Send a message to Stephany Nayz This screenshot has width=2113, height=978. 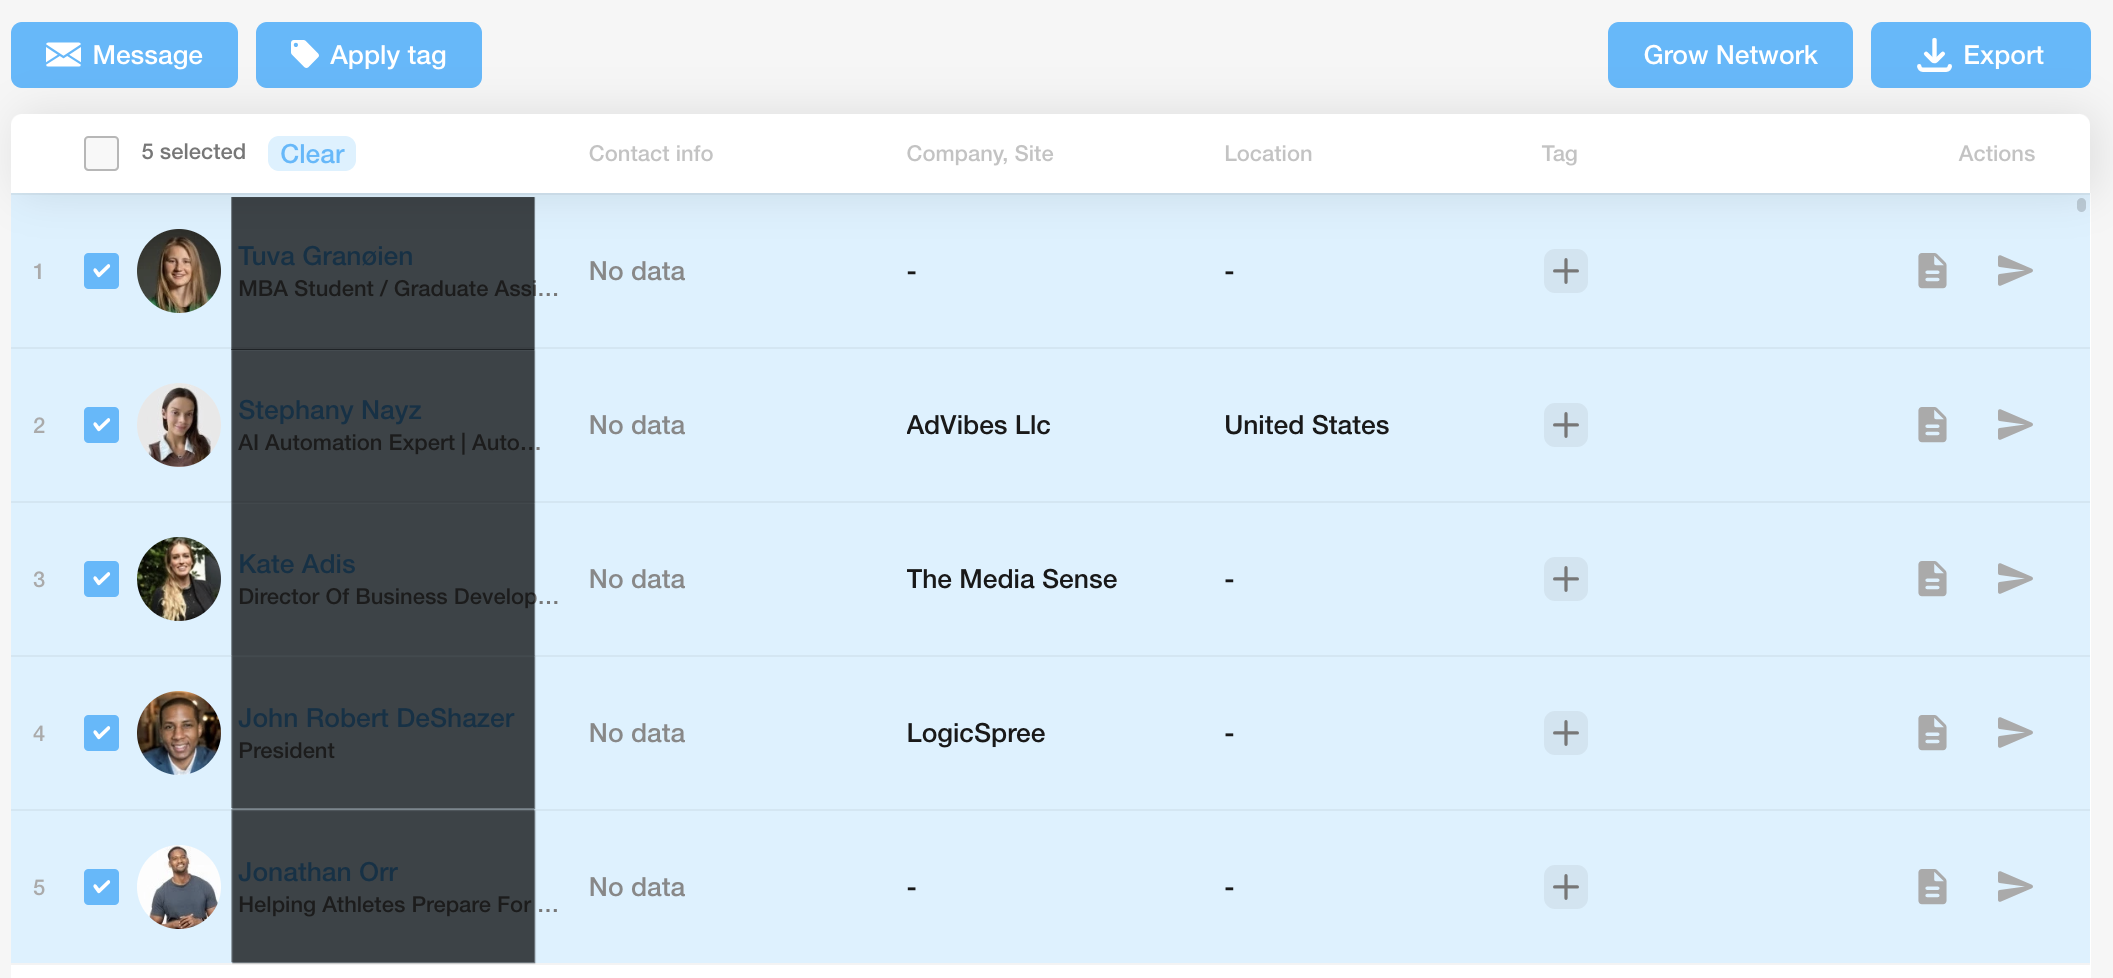coord(2015,425)
